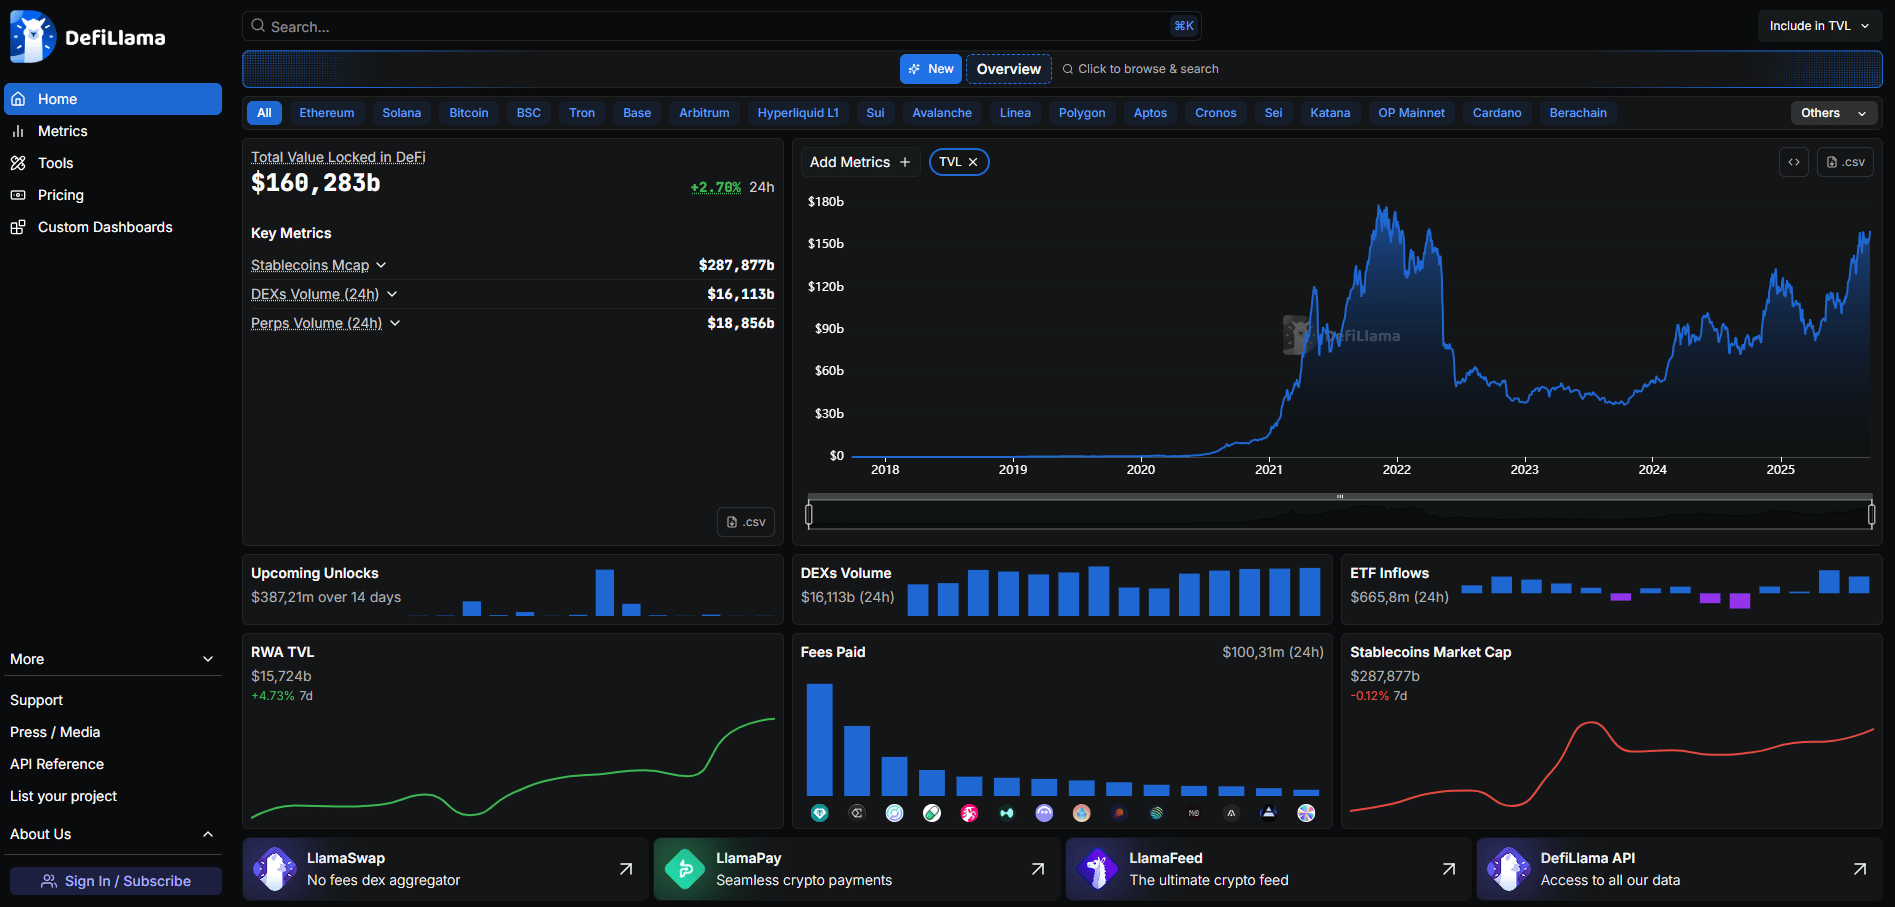Open Metrics via its bar-chart sidebar icon
This screenshot has width=1895, height=907.
click(18, 131)
